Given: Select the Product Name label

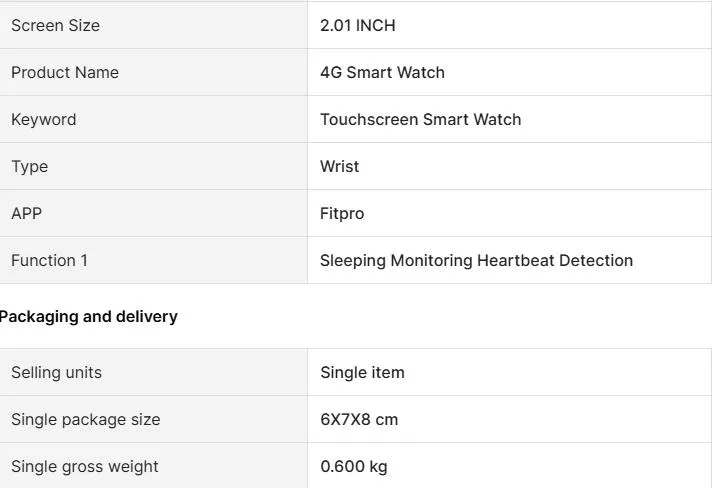Looking at the screenshot, I should (64, 72).
